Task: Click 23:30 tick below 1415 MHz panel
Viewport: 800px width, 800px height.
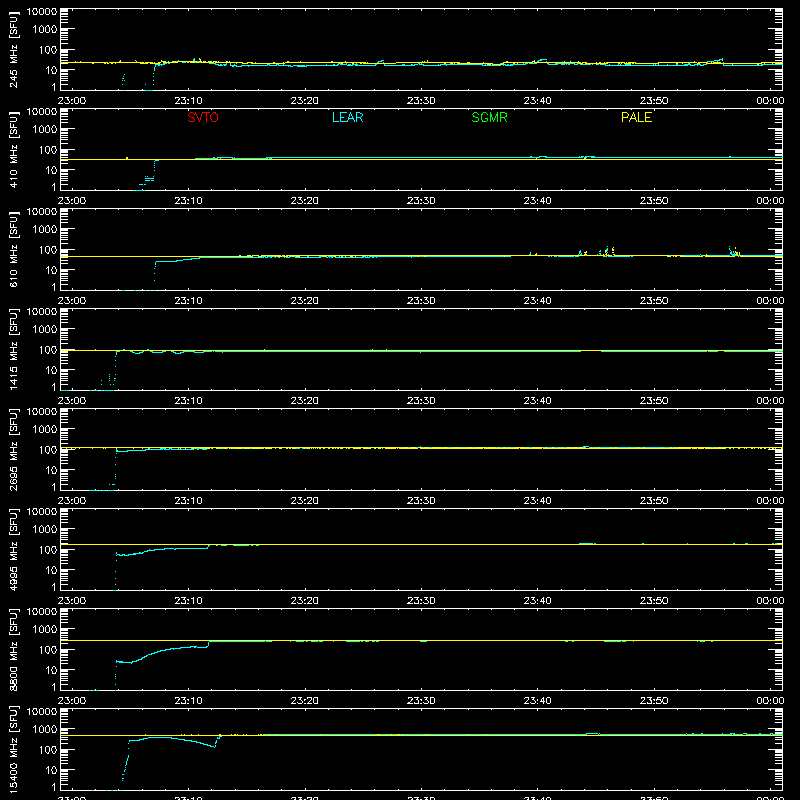Action: pos(421,401)
